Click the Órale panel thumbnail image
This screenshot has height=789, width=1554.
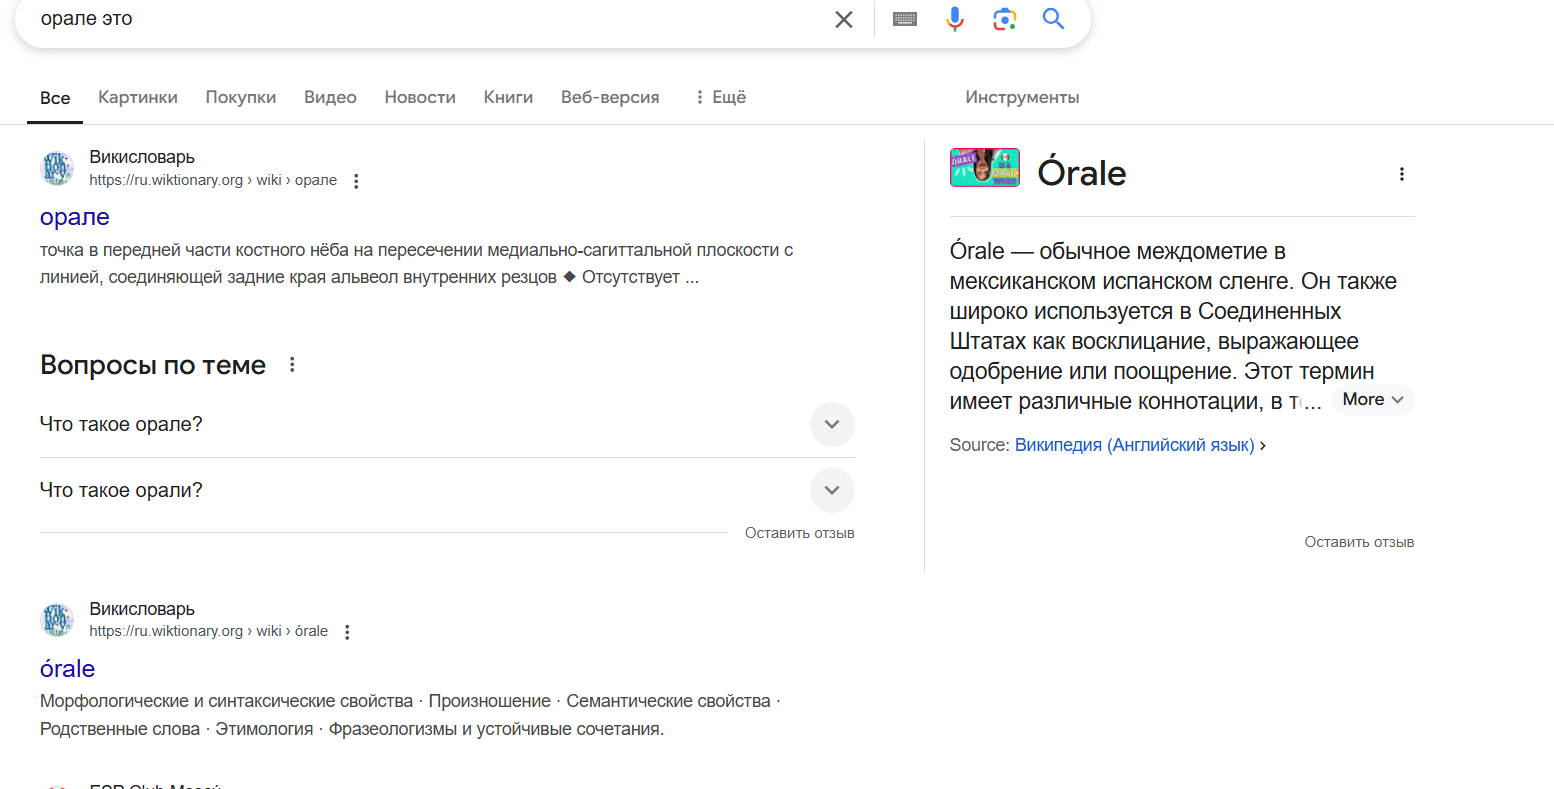pyautogui.click(x=985, y=168)
